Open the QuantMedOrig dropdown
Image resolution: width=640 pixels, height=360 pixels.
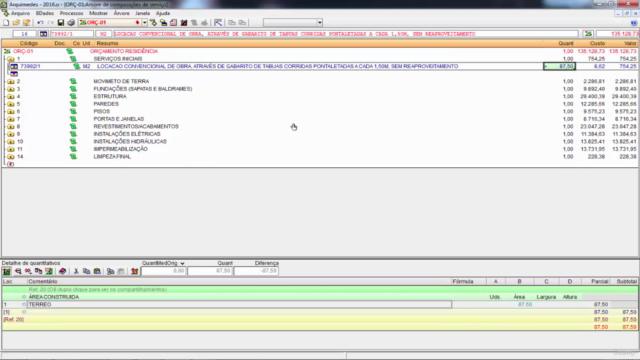pos(182,263)
